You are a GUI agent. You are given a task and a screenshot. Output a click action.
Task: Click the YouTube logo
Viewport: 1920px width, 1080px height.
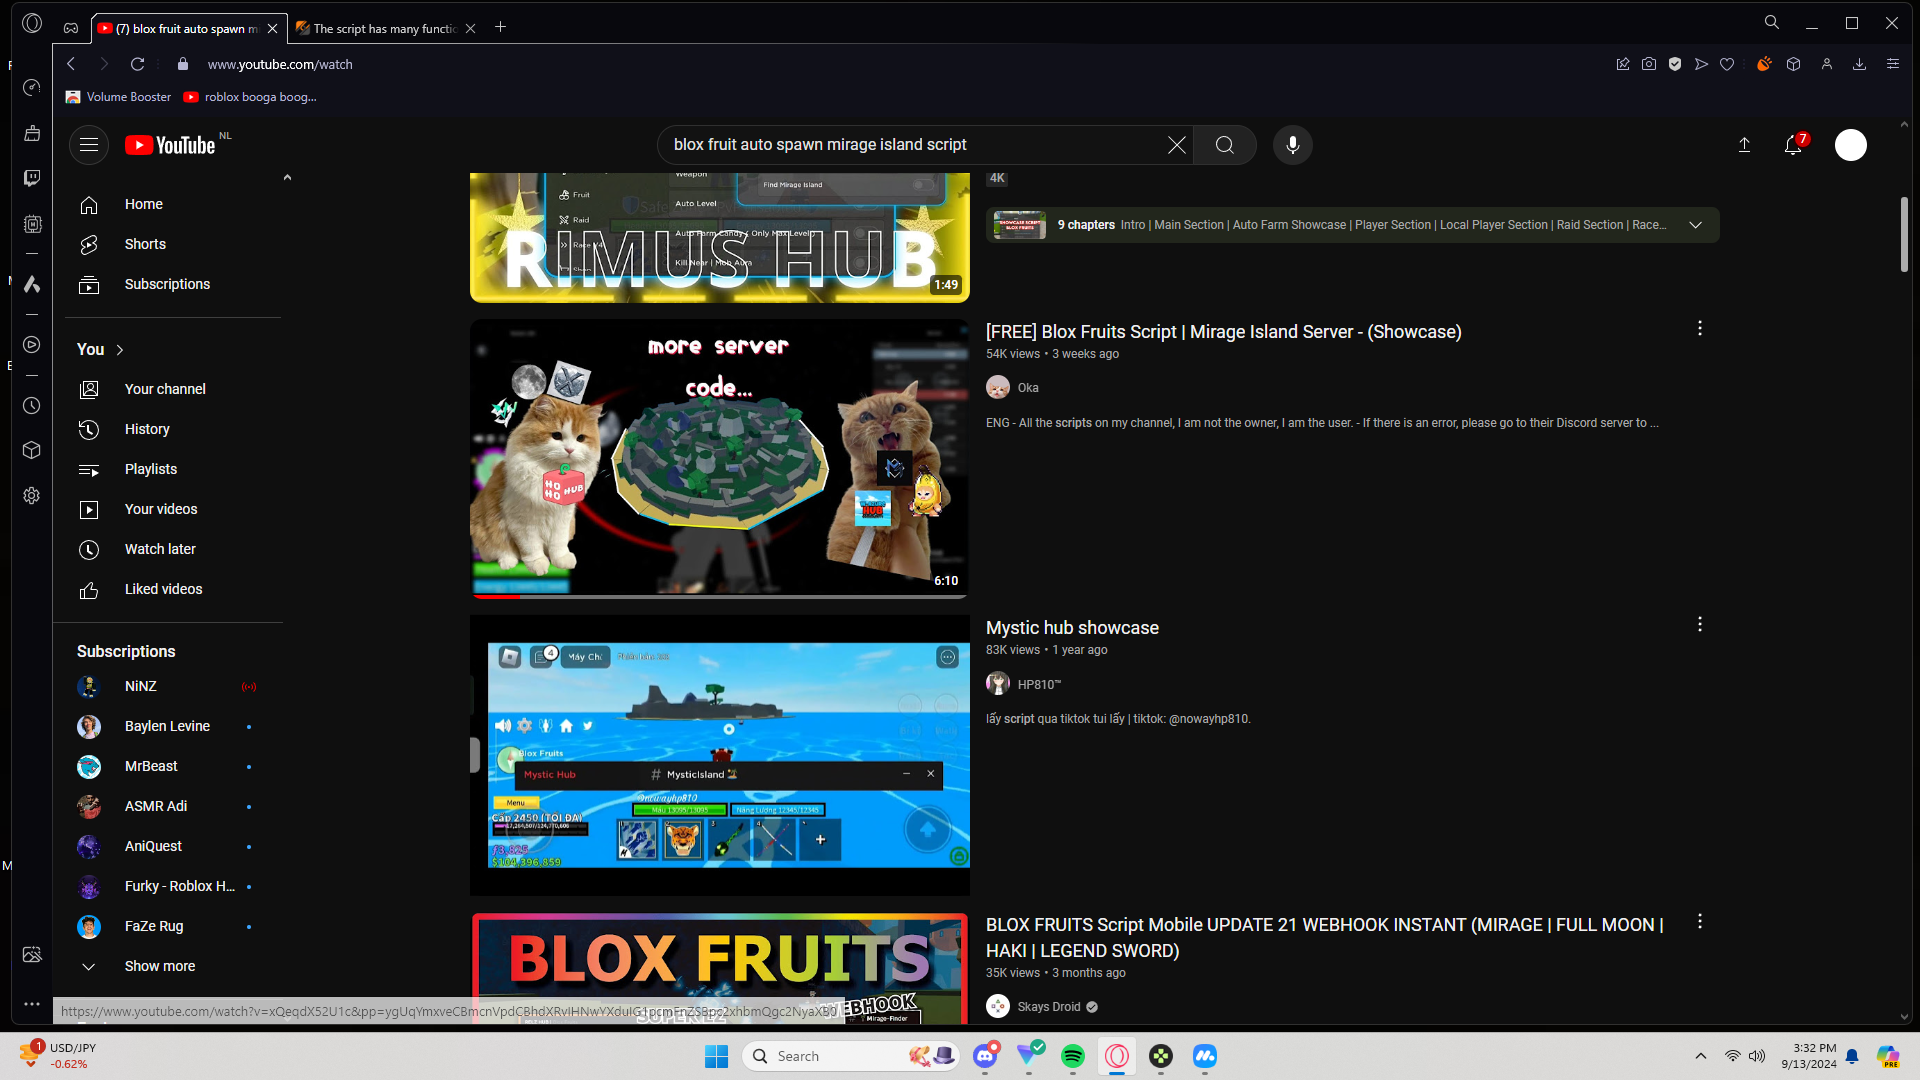(170, 145)
